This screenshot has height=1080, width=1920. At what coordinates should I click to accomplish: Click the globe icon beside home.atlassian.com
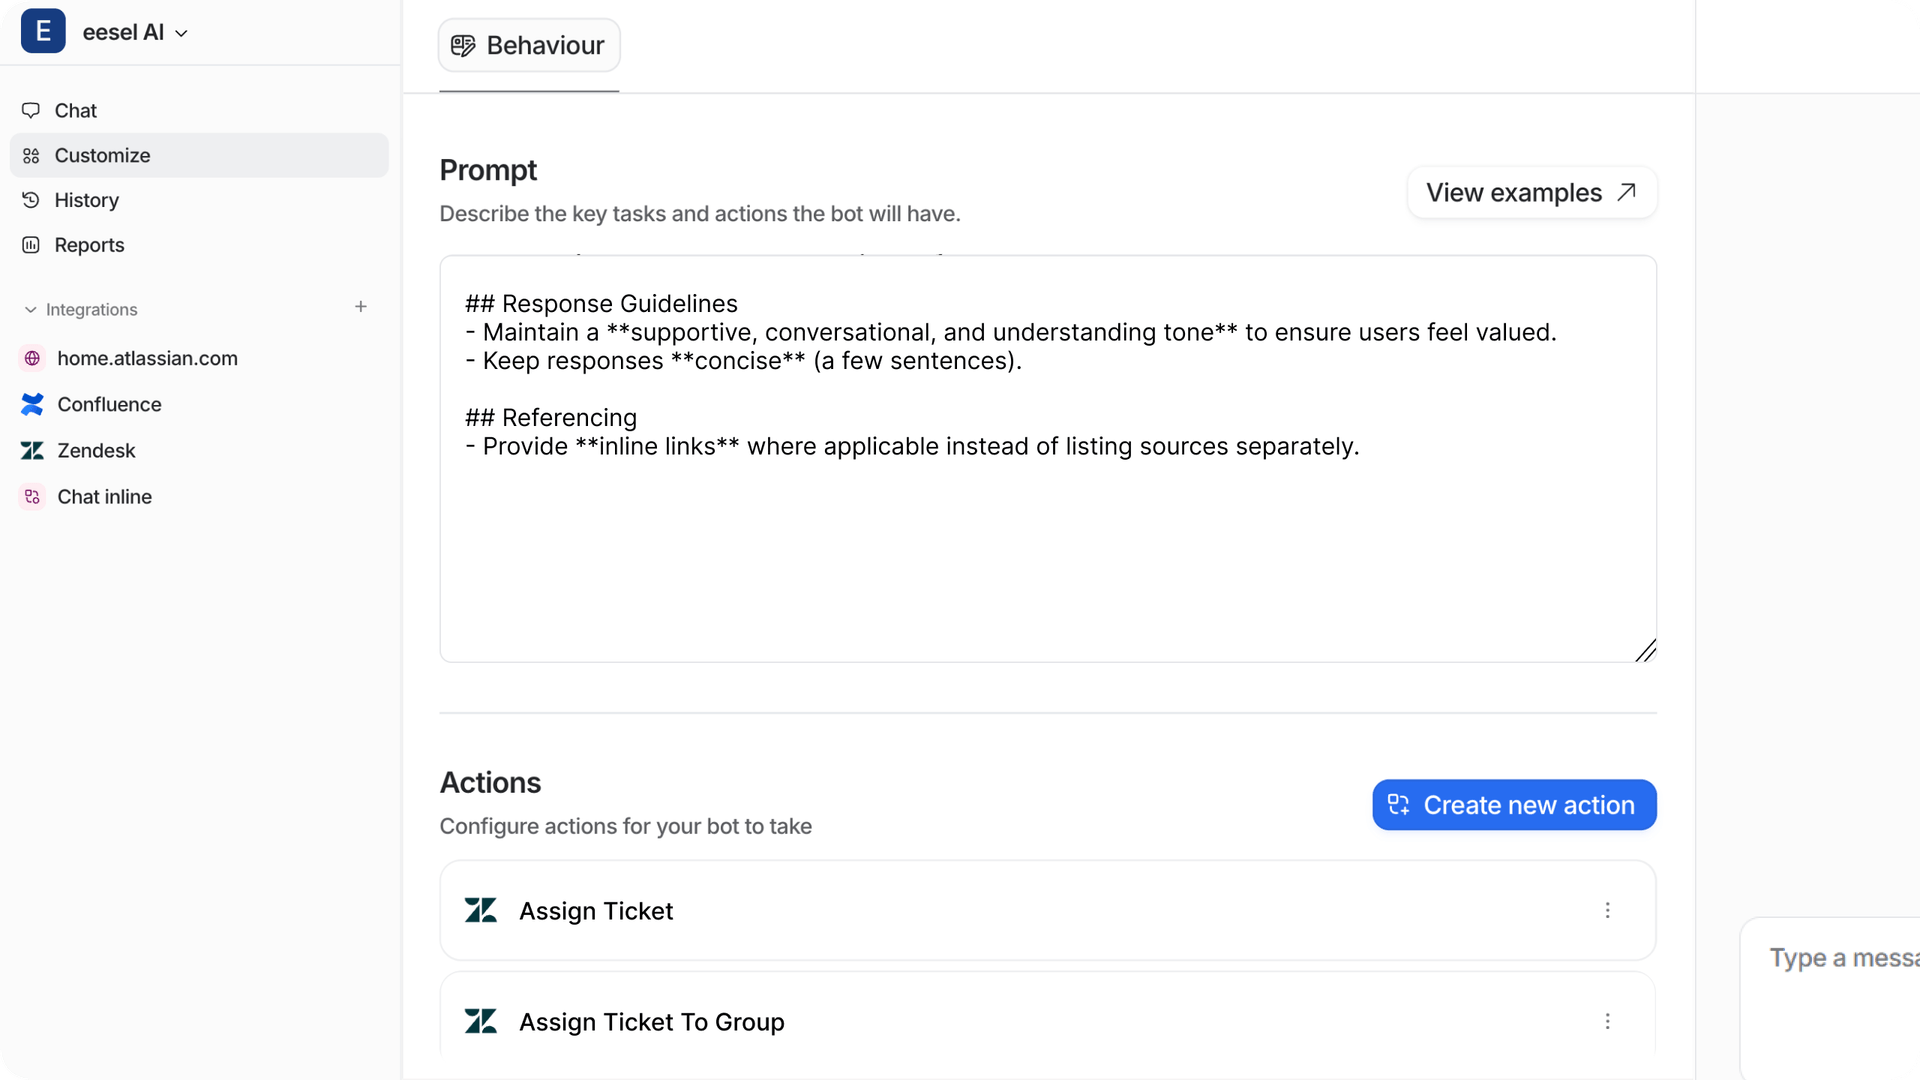pos(32,358)
